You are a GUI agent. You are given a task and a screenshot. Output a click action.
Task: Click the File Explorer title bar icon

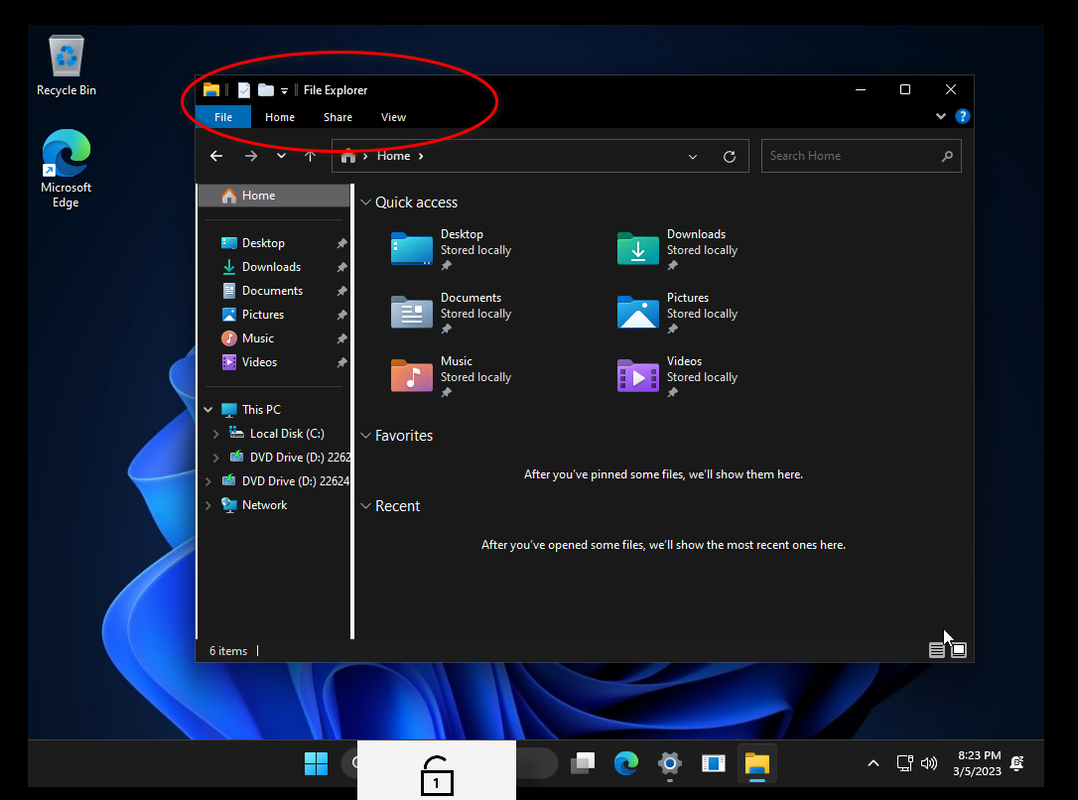211,90
